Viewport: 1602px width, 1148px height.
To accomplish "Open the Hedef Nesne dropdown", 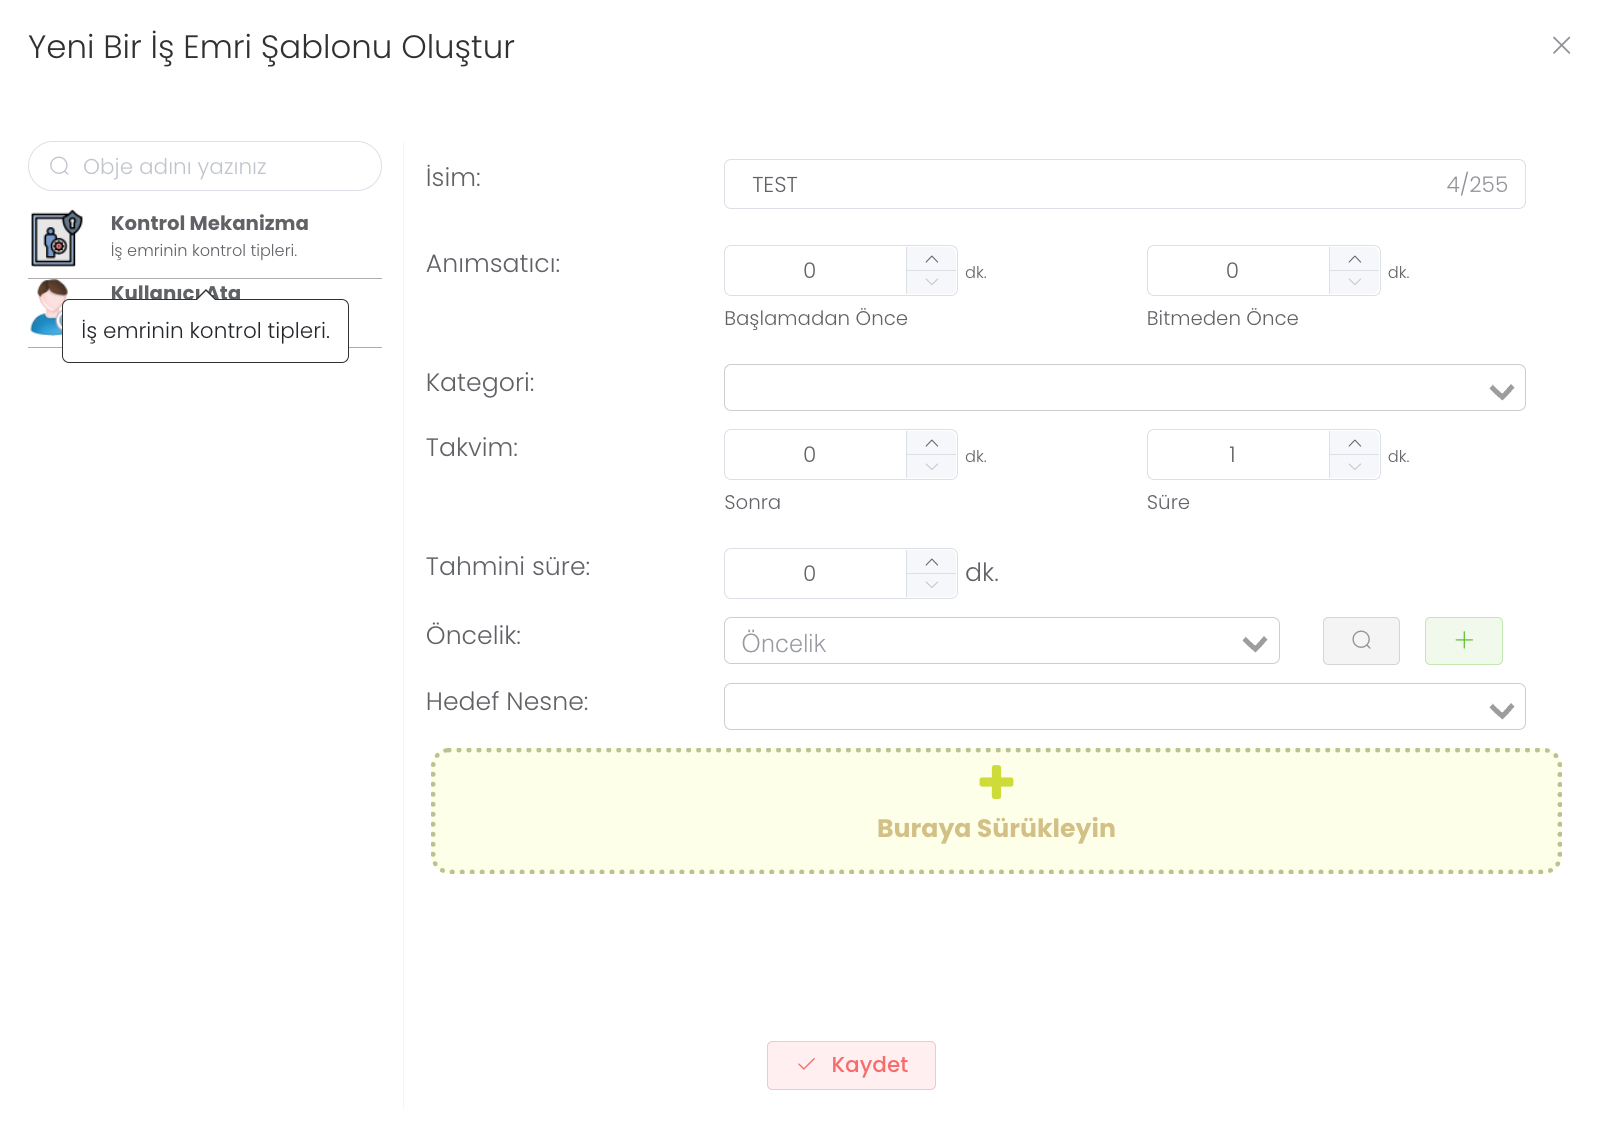I will (1124, 707).
